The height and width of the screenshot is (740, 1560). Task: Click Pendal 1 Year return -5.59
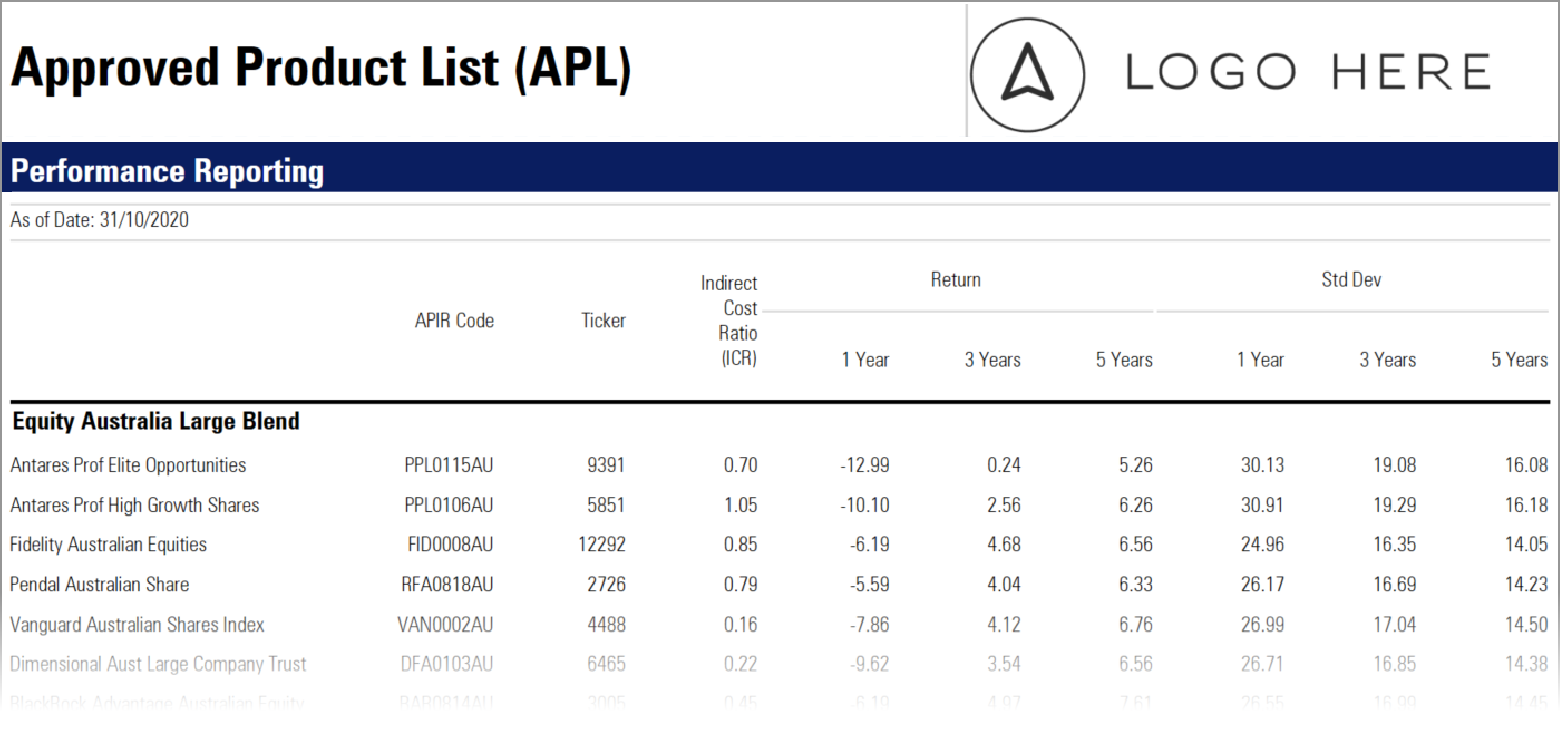tap(868, 584)
